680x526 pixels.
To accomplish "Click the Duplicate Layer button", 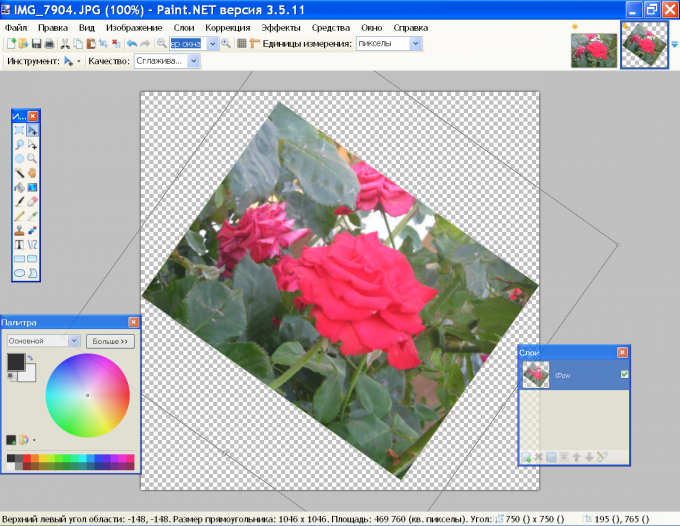I will coord(551,457).
